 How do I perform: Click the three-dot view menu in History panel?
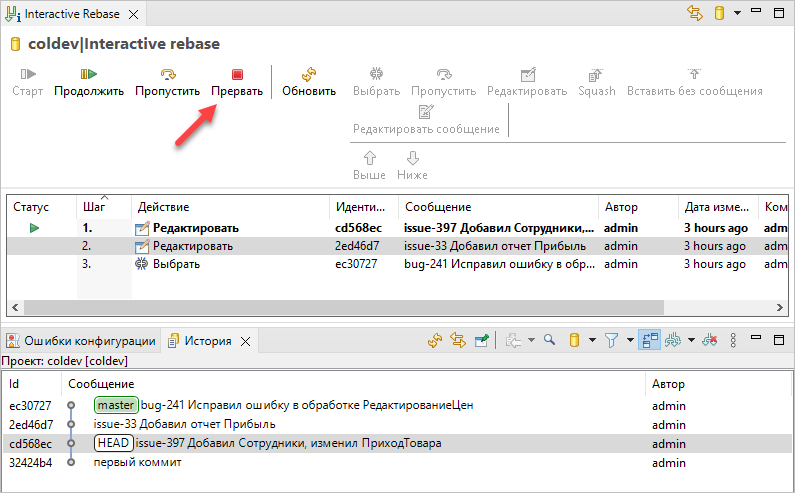734,341
